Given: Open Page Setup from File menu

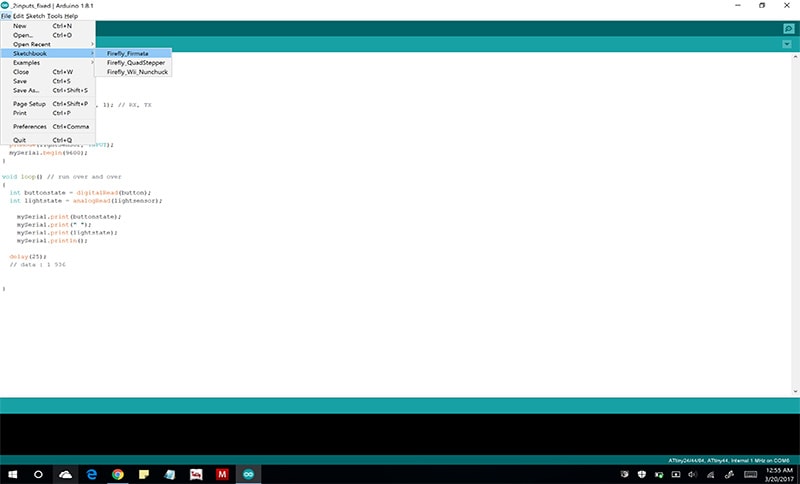Looking at the screenshot, I should click(x=48, y=104).
